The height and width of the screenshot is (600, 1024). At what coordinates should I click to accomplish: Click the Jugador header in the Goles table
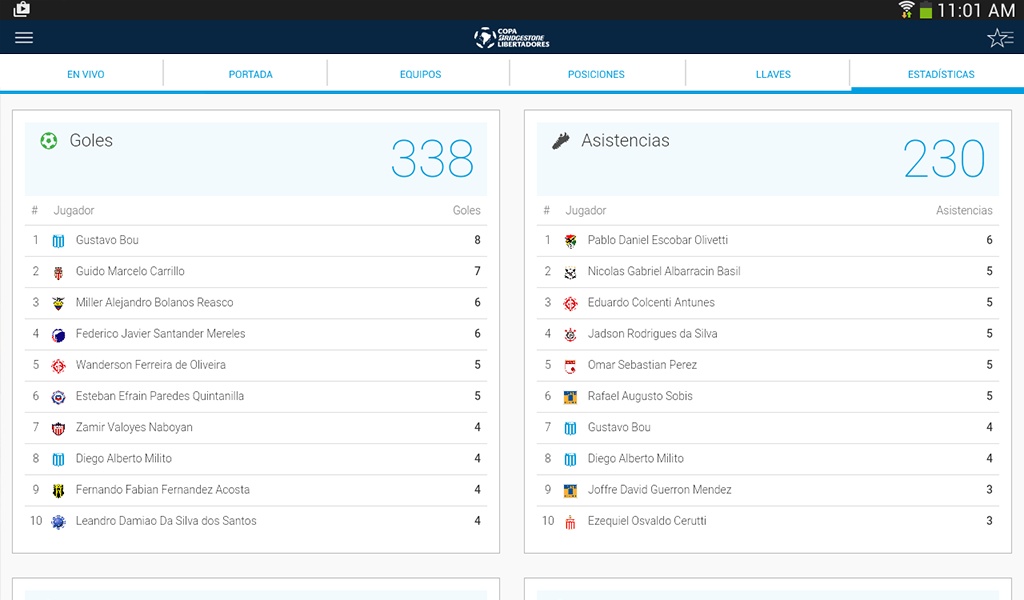click(x=74, y=210)
